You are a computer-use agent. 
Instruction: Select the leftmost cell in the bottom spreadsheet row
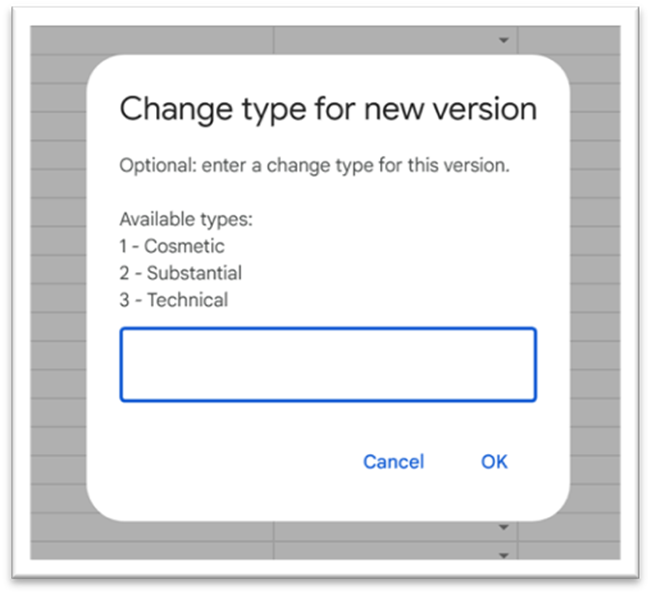pyautogui.click(x=152, y=551)
